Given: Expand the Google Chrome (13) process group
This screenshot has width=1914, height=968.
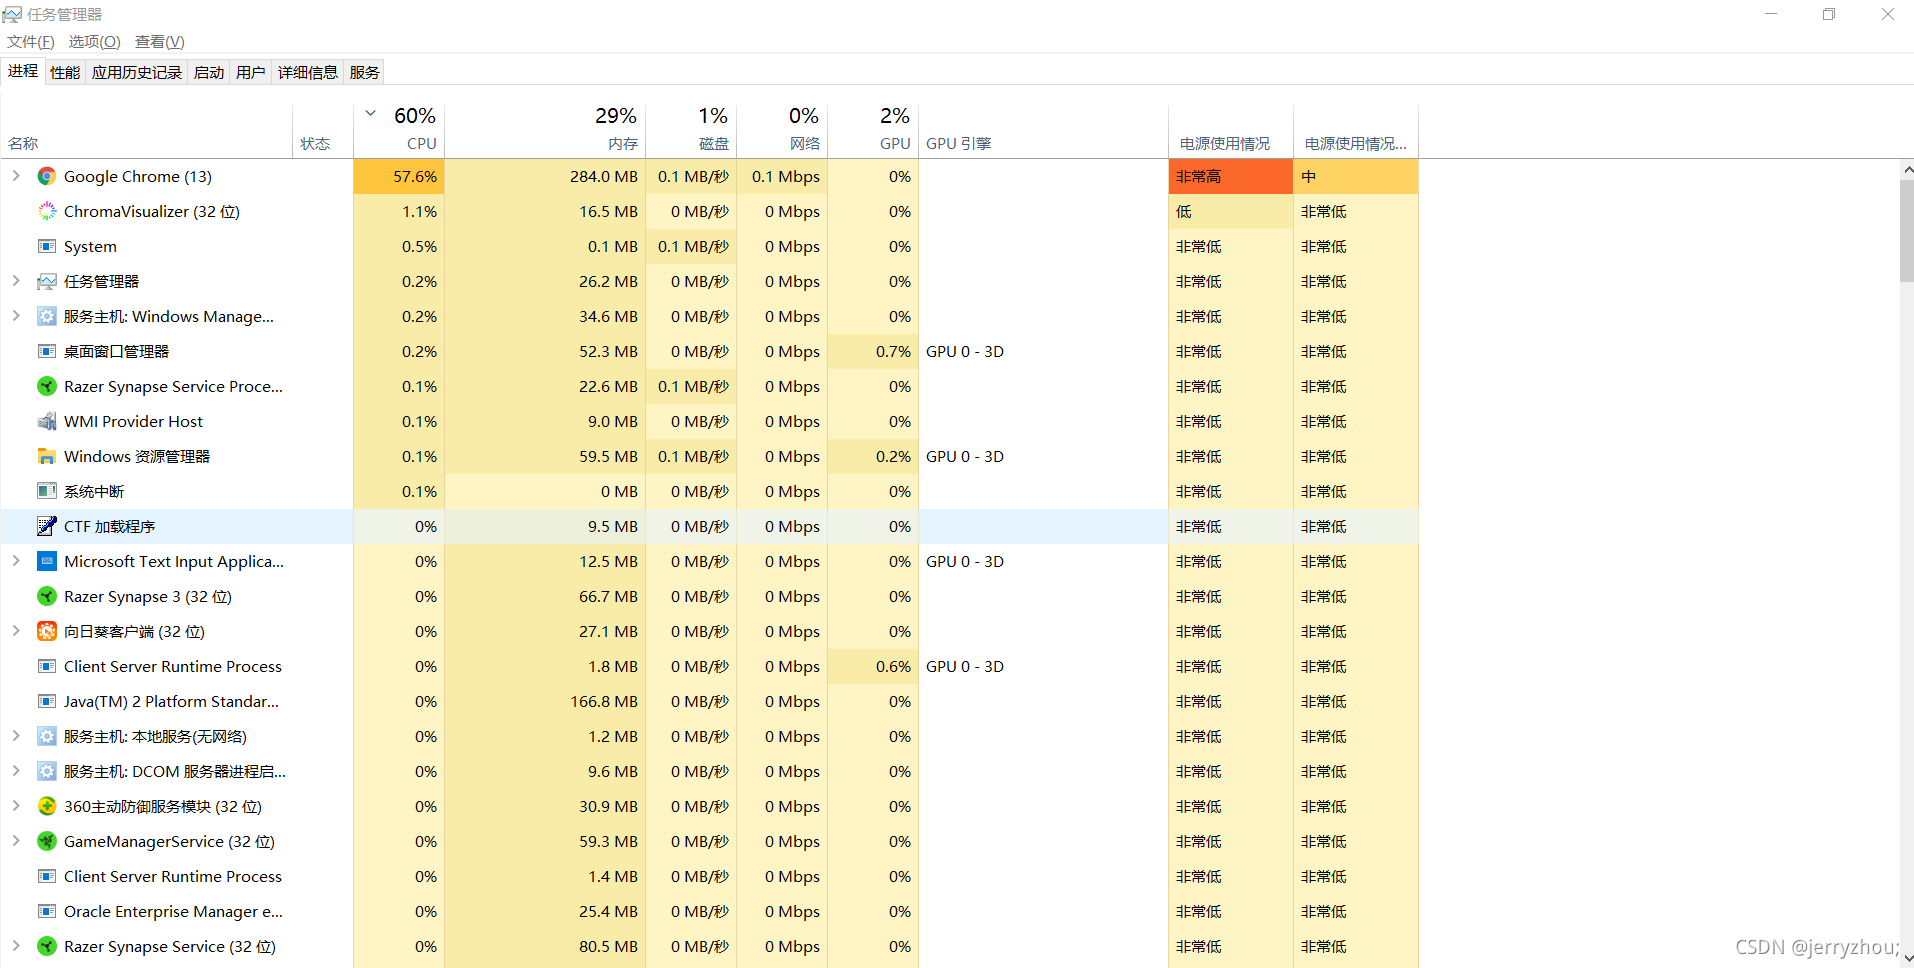Looking at the screenshot, I should click(16, 176).
